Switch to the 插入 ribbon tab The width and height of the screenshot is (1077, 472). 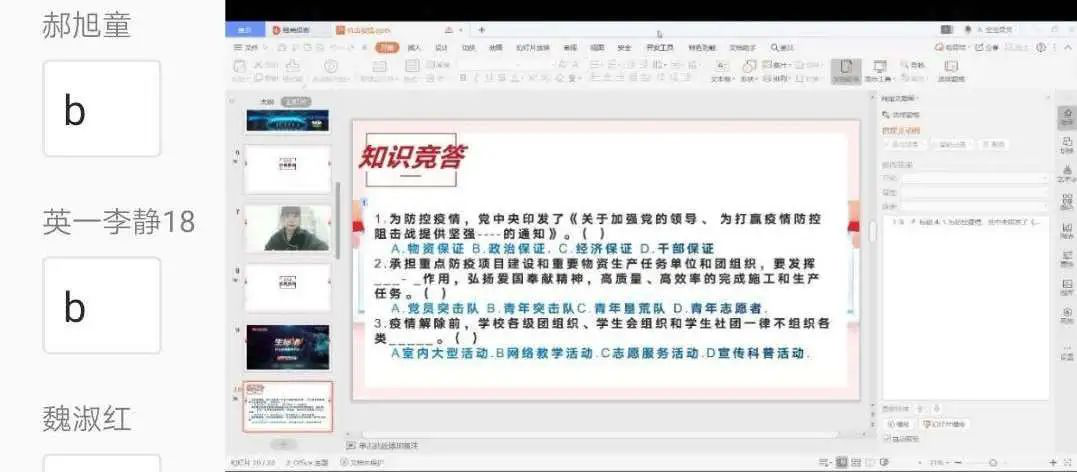tap(414, 47)
